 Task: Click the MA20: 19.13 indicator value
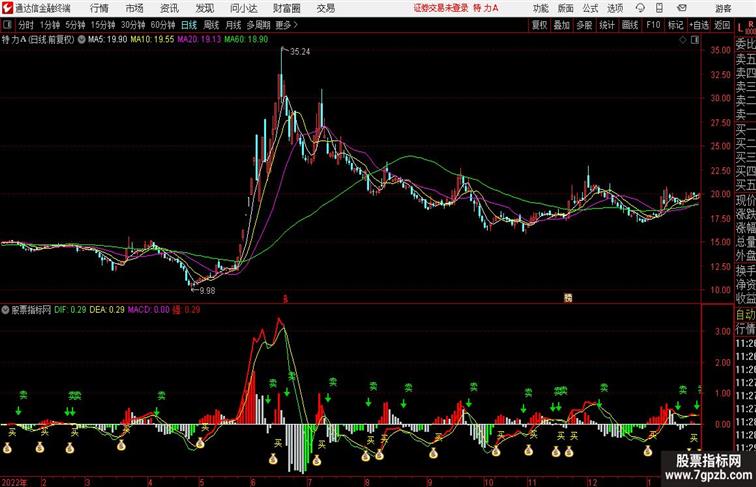[199, 40]
